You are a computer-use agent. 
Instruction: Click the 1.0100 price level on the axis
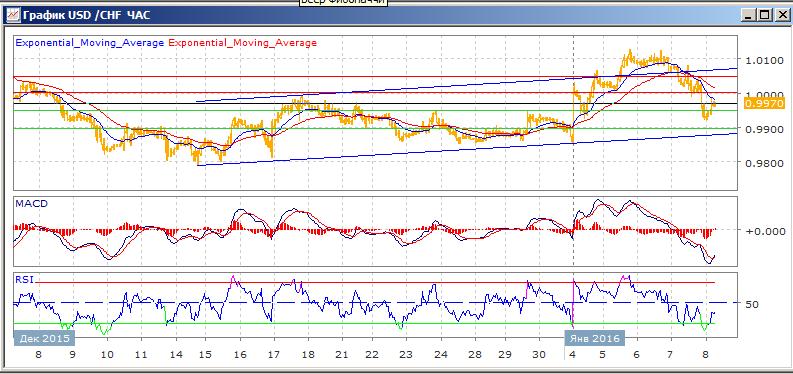click(762, 61)
